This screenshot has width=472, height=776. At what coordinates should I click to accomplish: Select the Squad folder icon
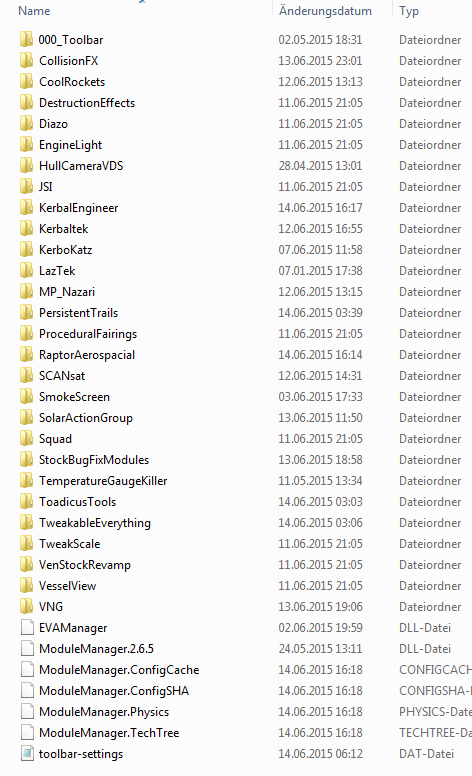pos(27,438)
